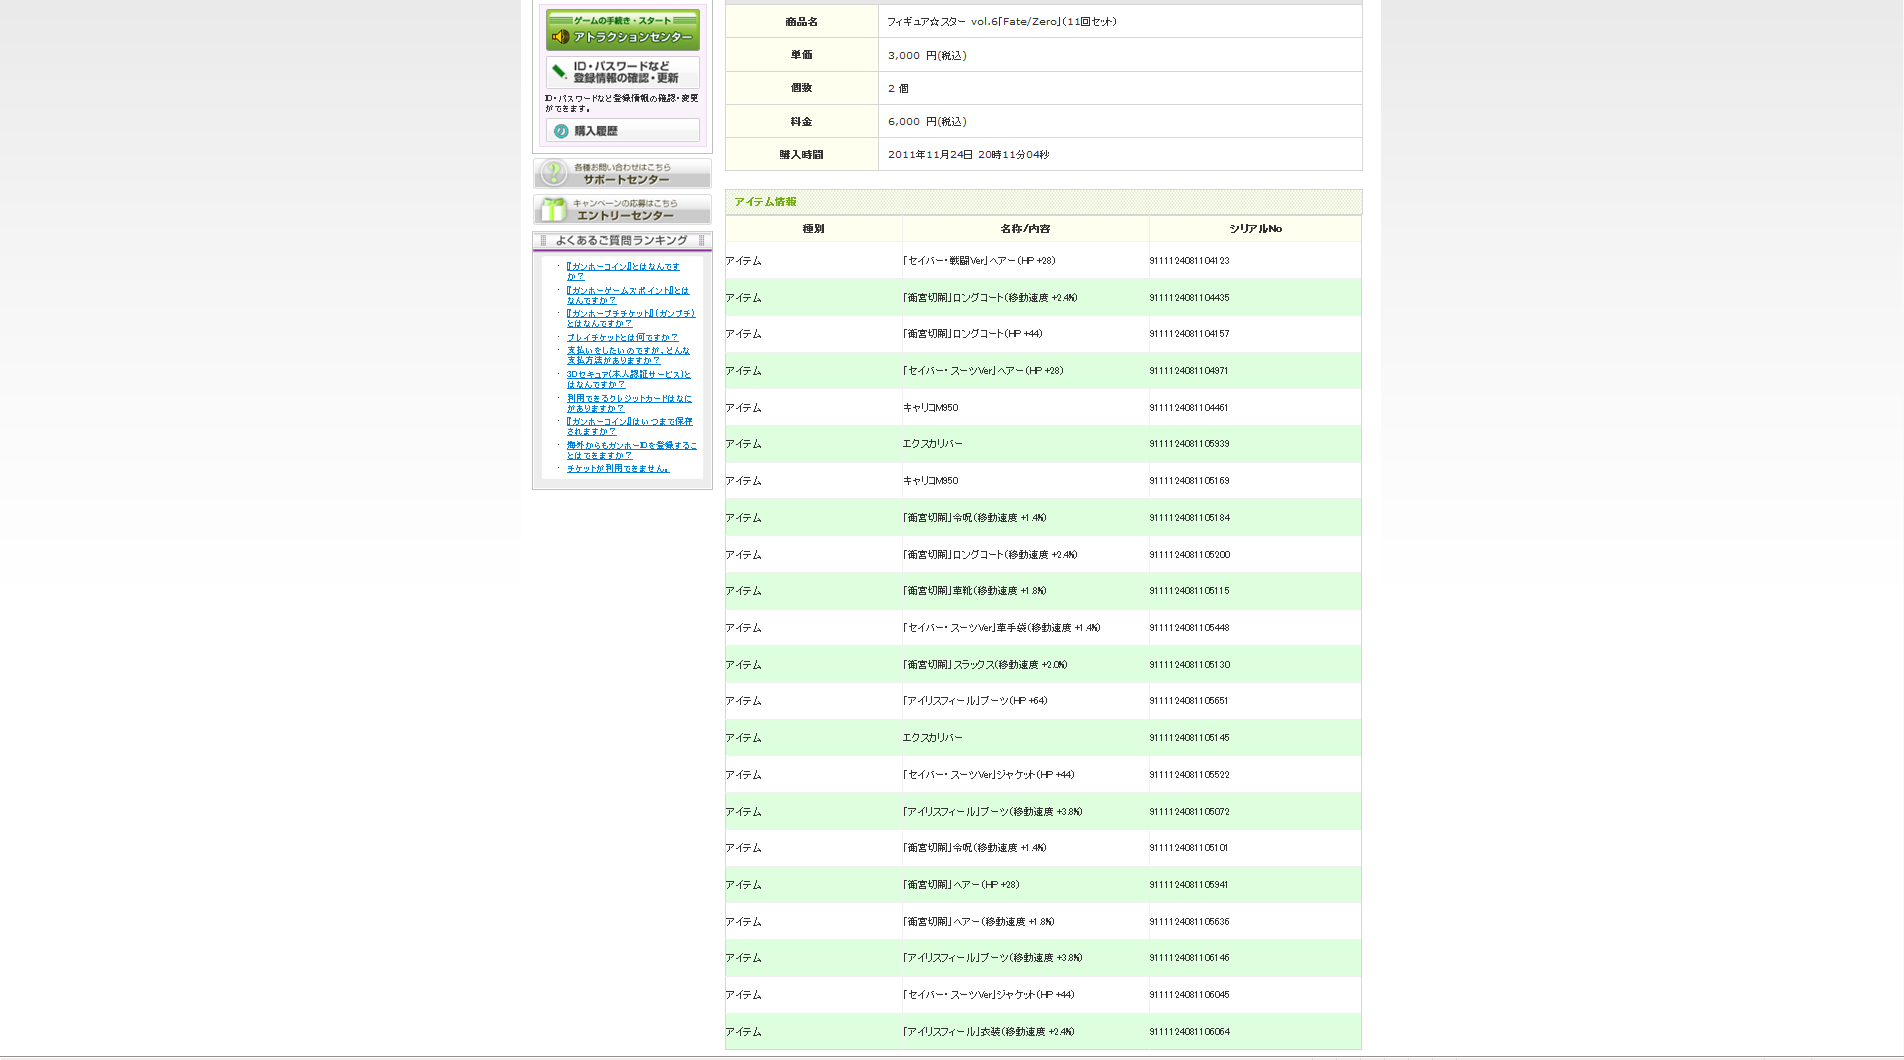Click the よくあるご質問ランキング header
This screenshot has width=1904, height=1060.
622,240
